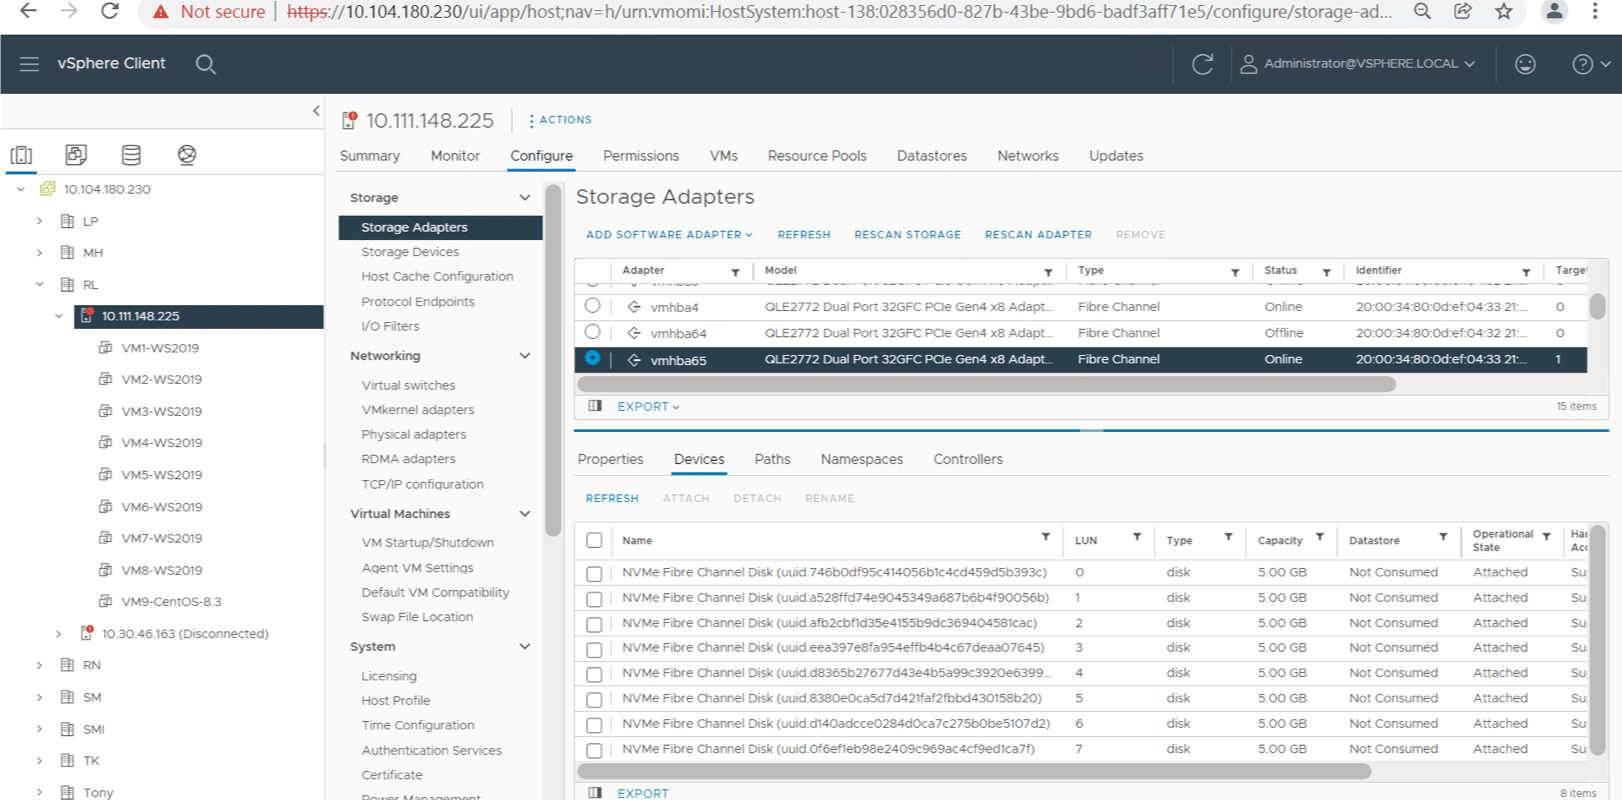Collapse the System section
The image size is (1622, 800).
[x=525, y=647]
